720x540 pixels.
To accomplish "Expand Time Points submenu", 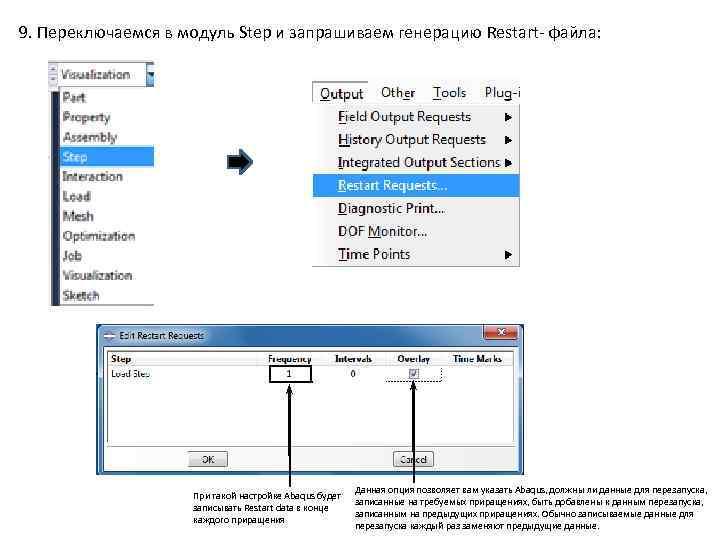I will 416,254.
